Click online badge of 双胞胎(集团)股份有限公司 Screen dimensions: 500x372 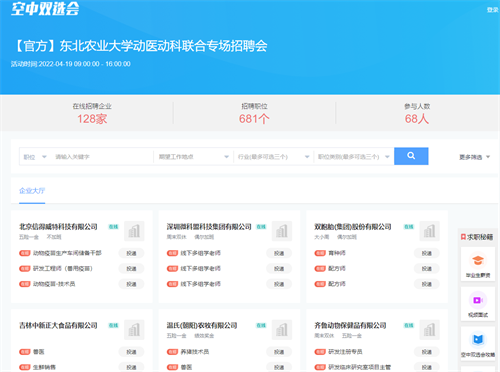pyautogui.click(x=409, y=227)
